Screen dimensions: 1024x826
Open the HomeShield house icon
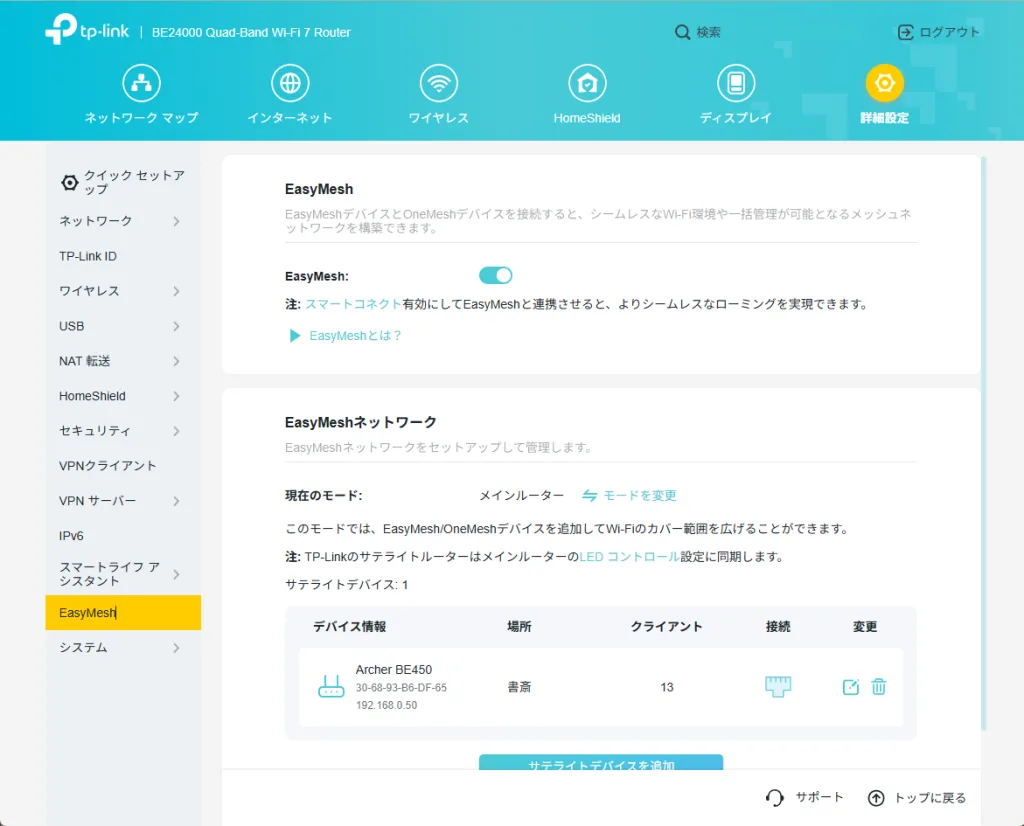[x=587, y=83]
